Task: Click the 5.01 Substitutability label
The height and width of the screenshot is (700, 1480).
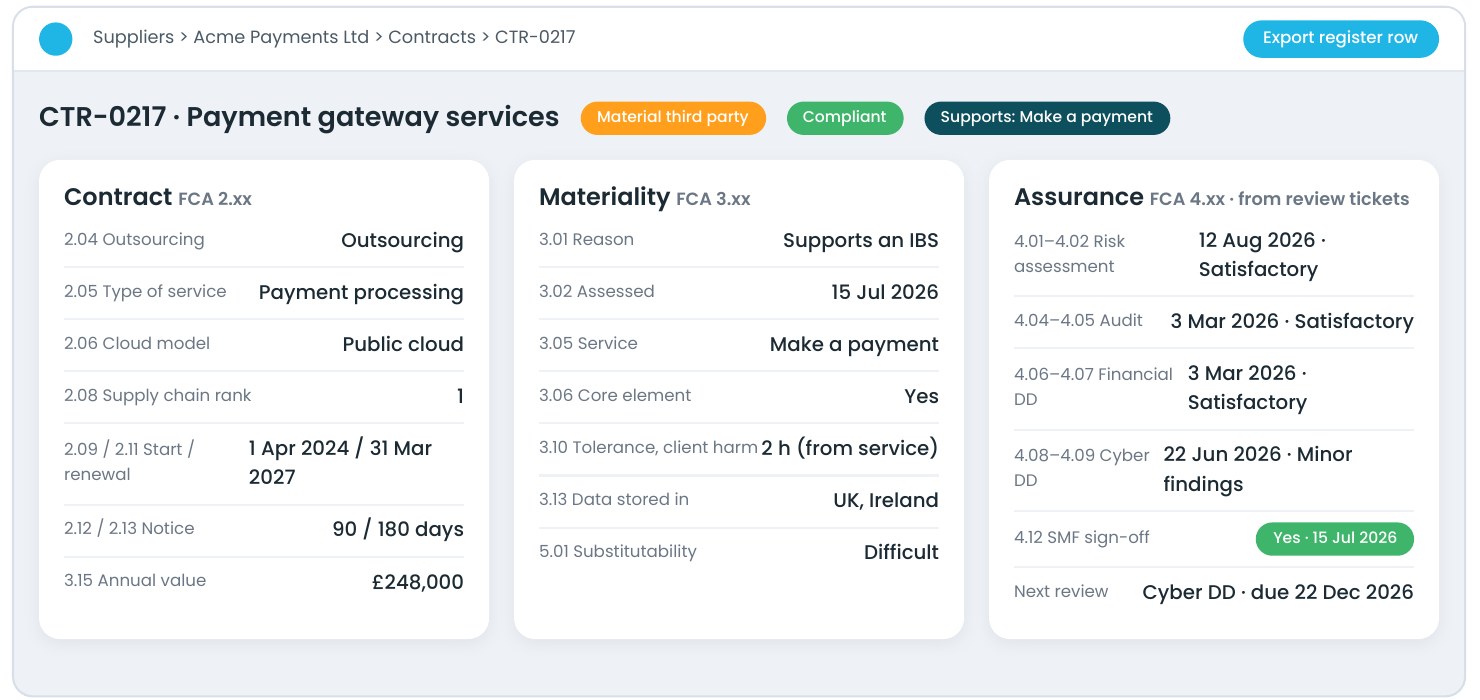Action: (x=618, y=552)
